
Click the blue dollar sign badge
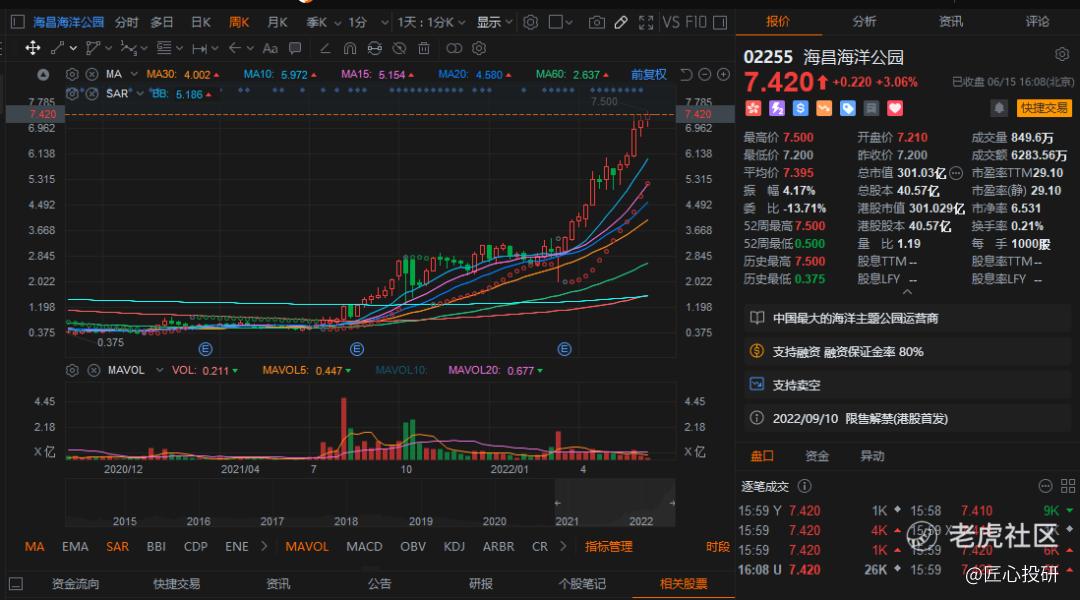click(x=800, y=108)
